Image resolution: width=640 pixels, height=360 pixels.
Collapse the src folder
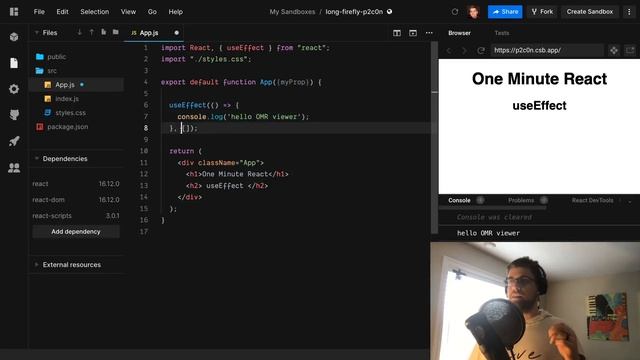46,71
